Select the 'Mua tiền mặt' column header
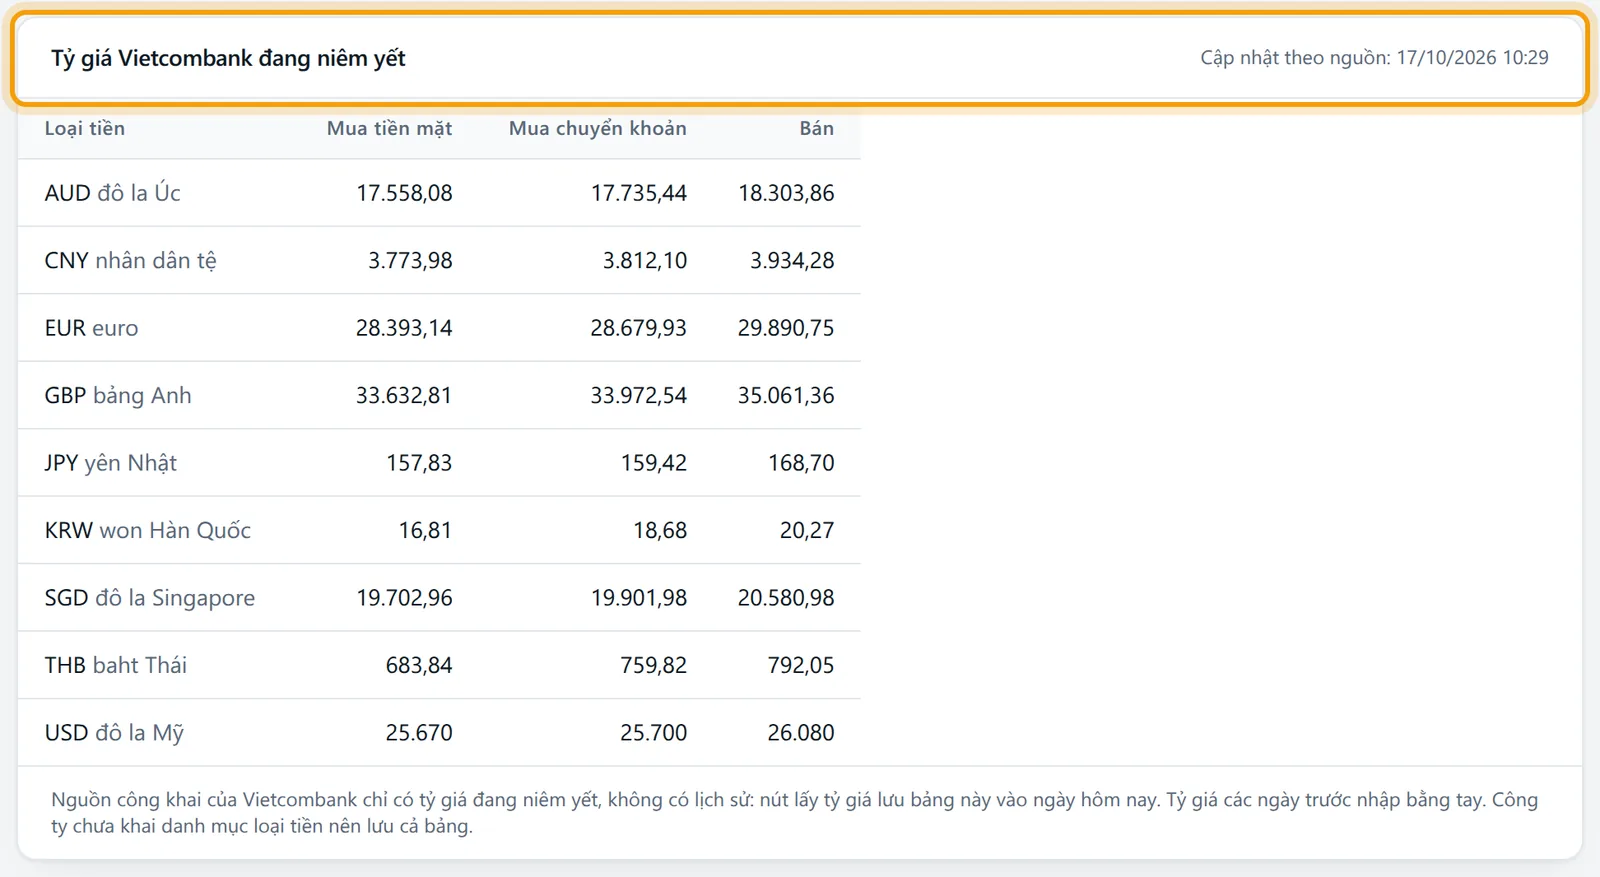Image resolution: width=1600 pixels, height=877 pixels. coord(389,128)
